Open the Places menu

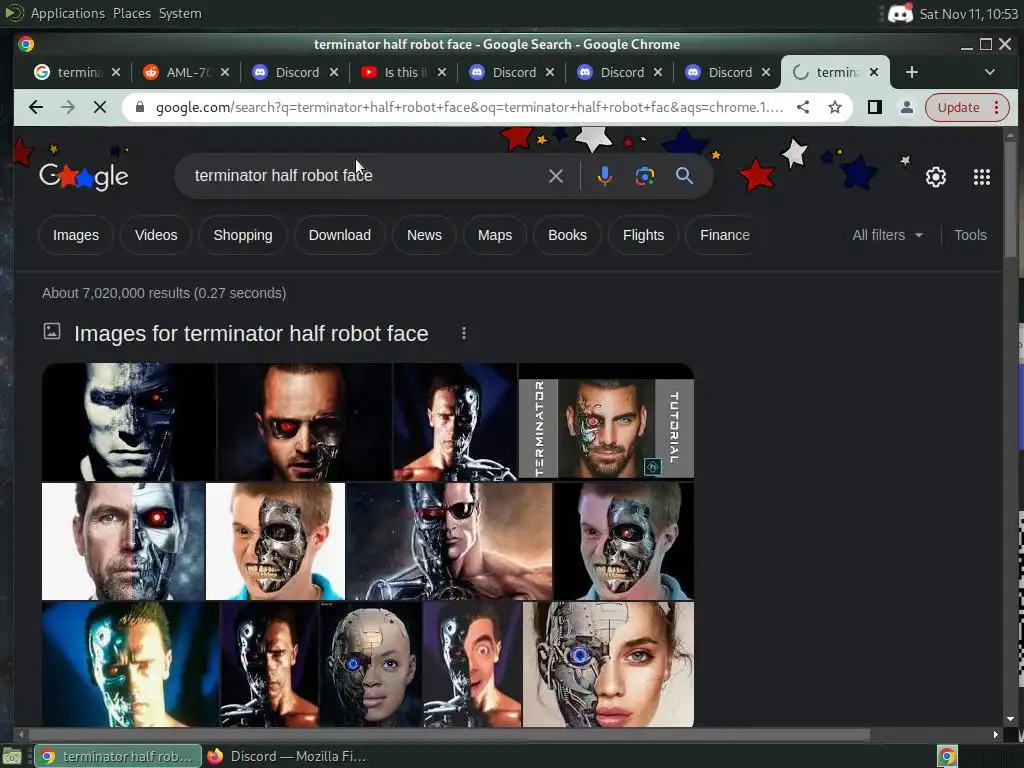[x=131, y=13]
